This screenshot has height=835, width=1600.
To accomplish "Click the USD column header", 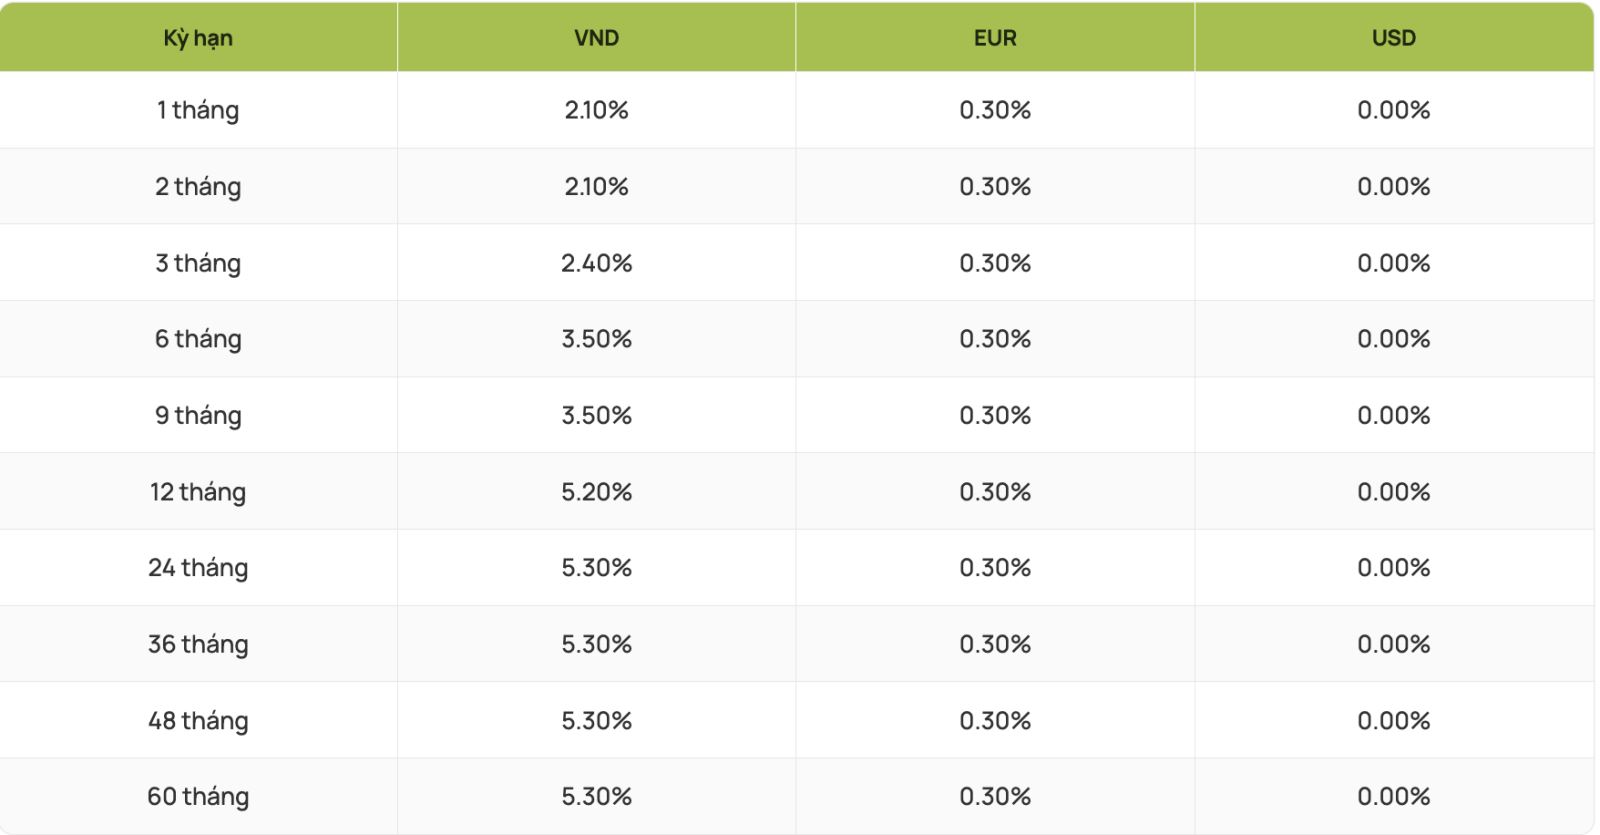I will point(1393,38).
